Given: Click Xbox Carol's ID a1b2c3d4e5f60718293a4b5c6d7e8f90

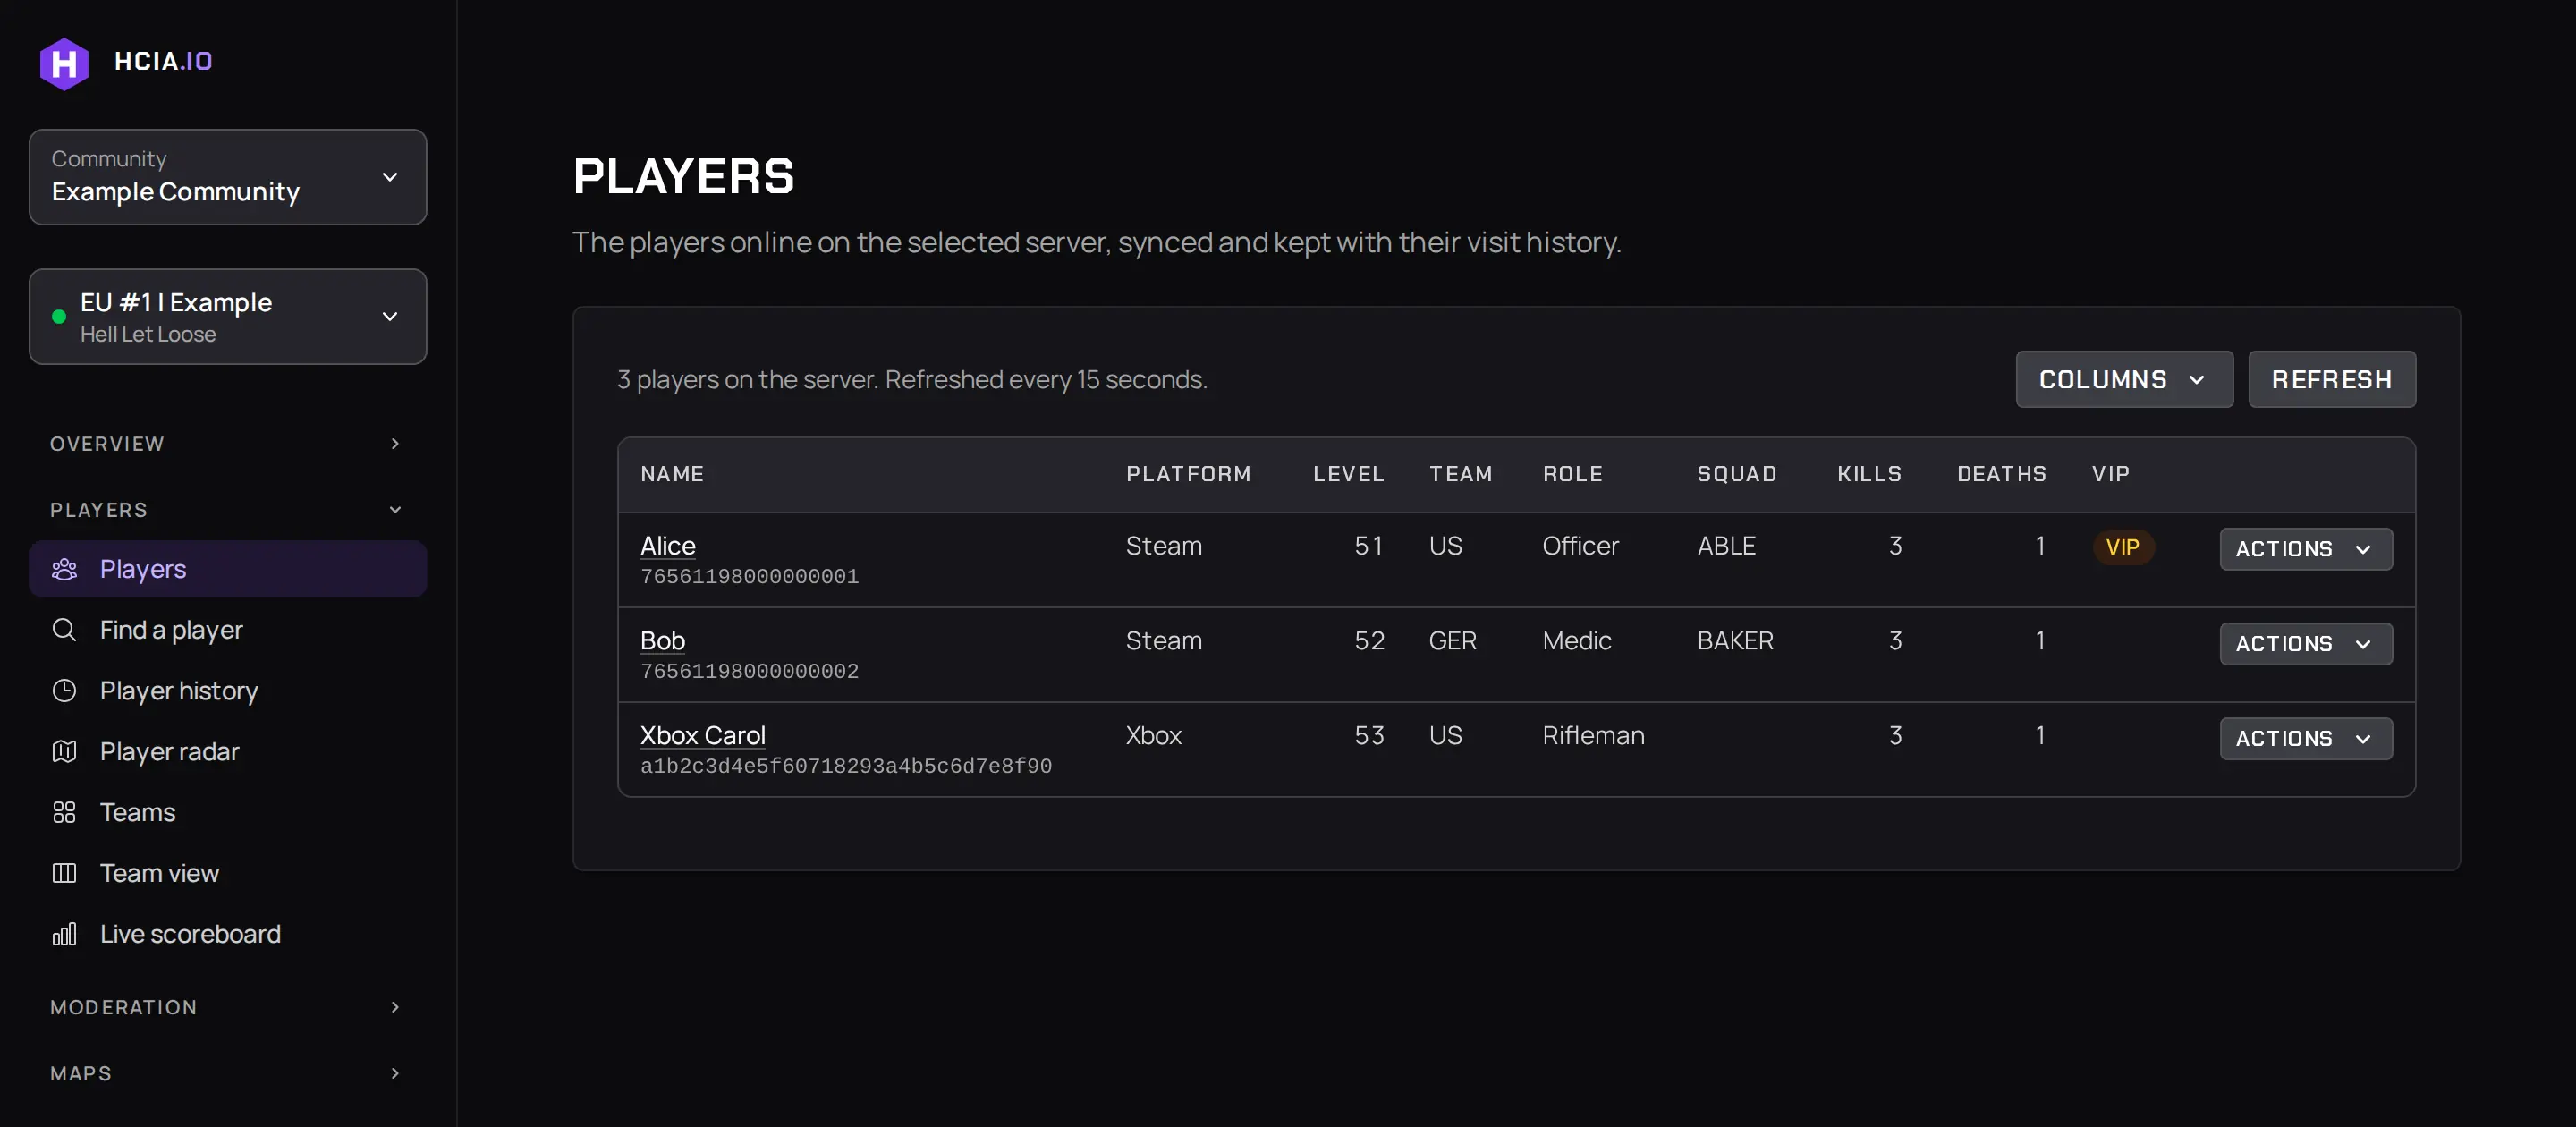Looking at the screenshot, I should tap(846, 766).
